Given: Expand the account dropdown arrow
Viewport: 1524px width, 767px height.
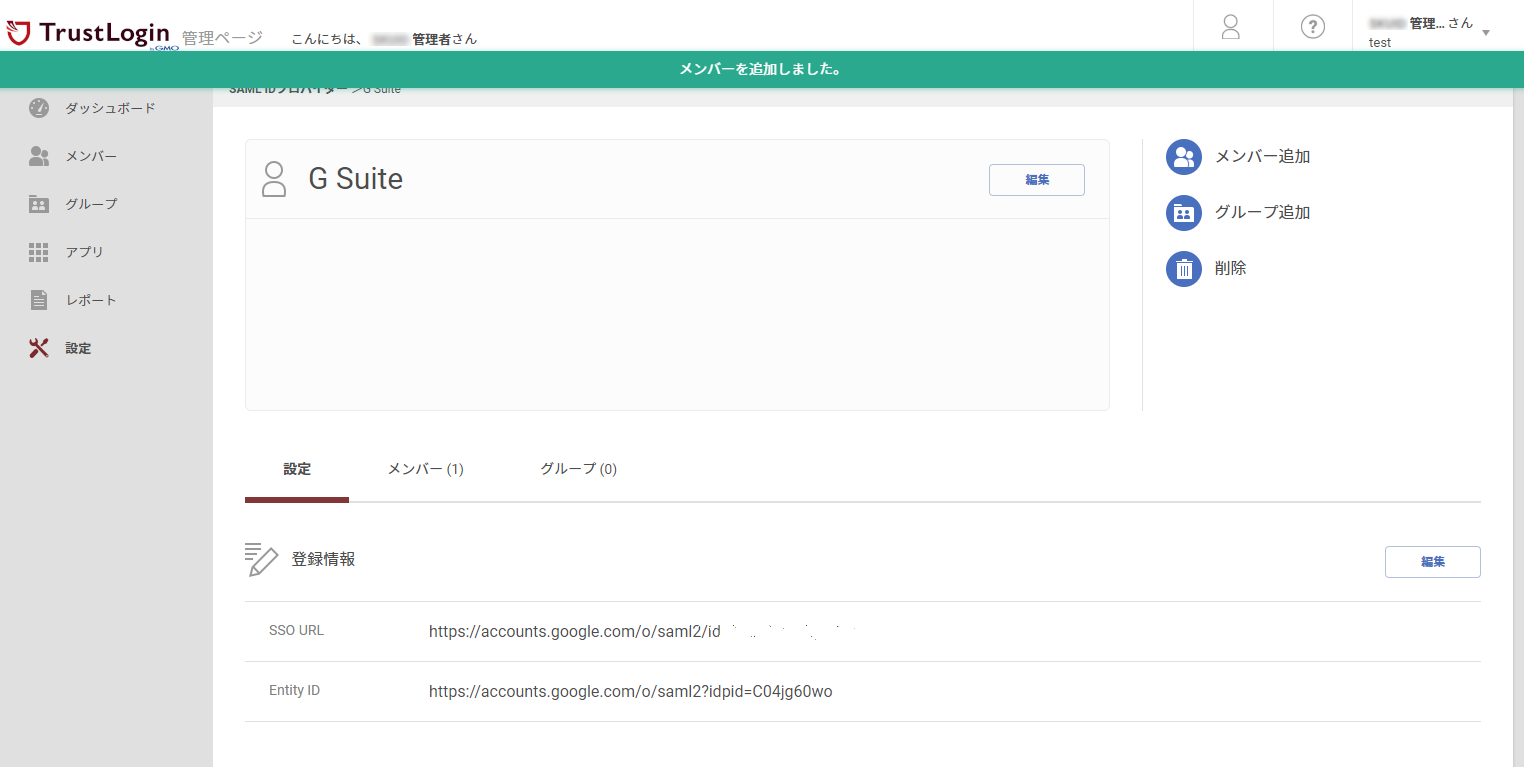Looking at the screenshot, I should (x=1486, y=32).
